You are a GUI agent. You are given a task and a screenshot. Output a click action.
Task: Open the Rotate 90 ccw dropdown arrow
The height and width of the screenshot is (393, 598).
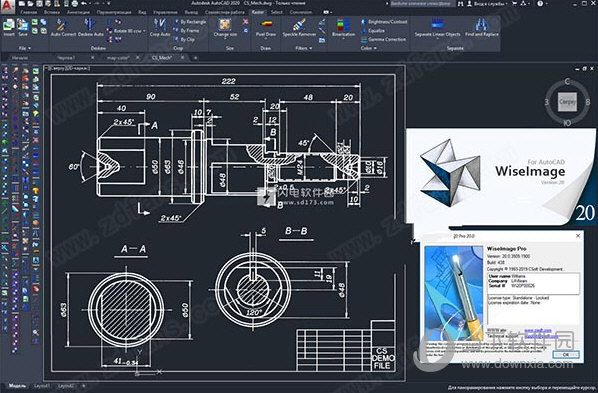point(144,31)
